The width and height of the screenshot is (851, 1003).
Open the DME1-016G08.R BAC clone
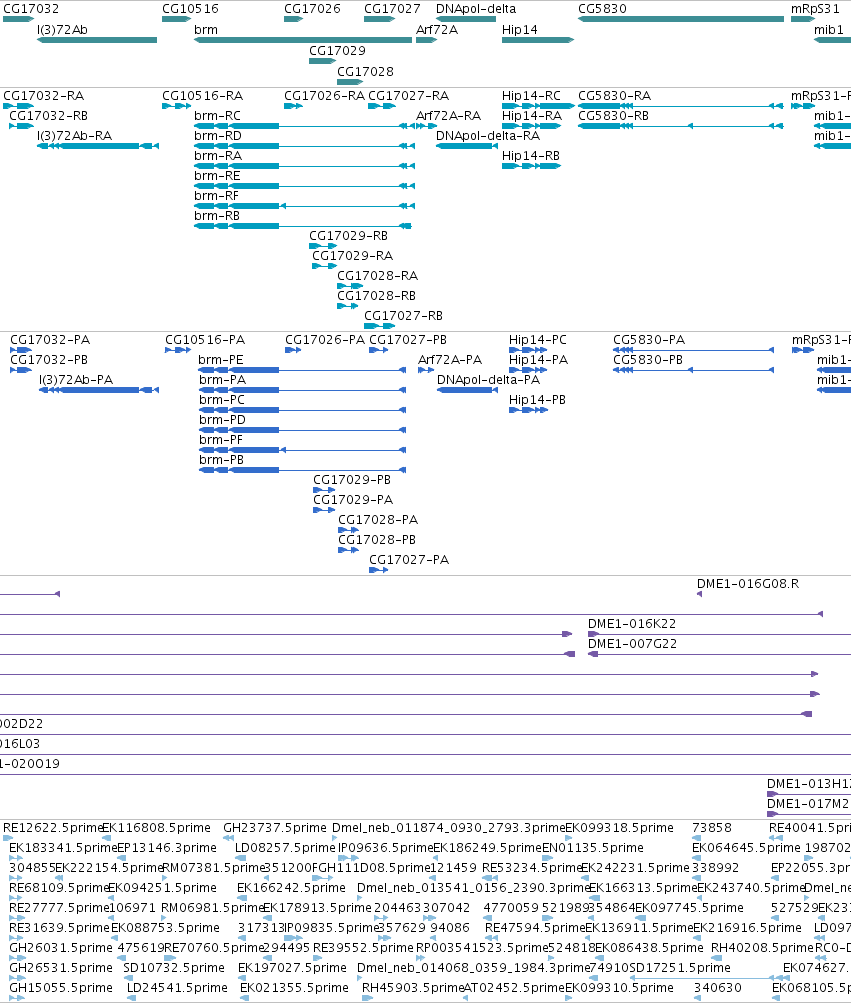[x=699, y=594]
